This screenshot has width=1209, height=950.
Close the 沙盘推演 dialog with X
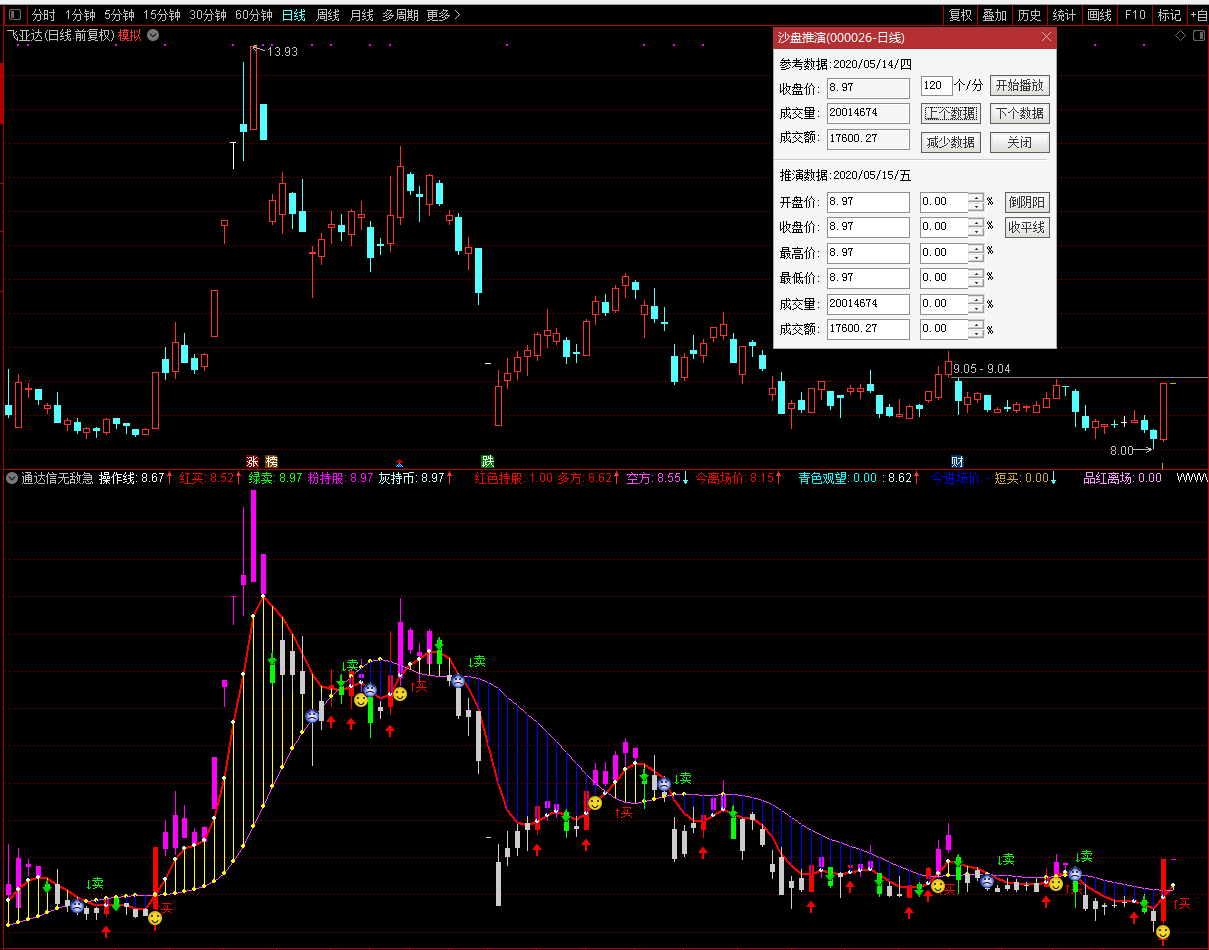pos(1046,37)
